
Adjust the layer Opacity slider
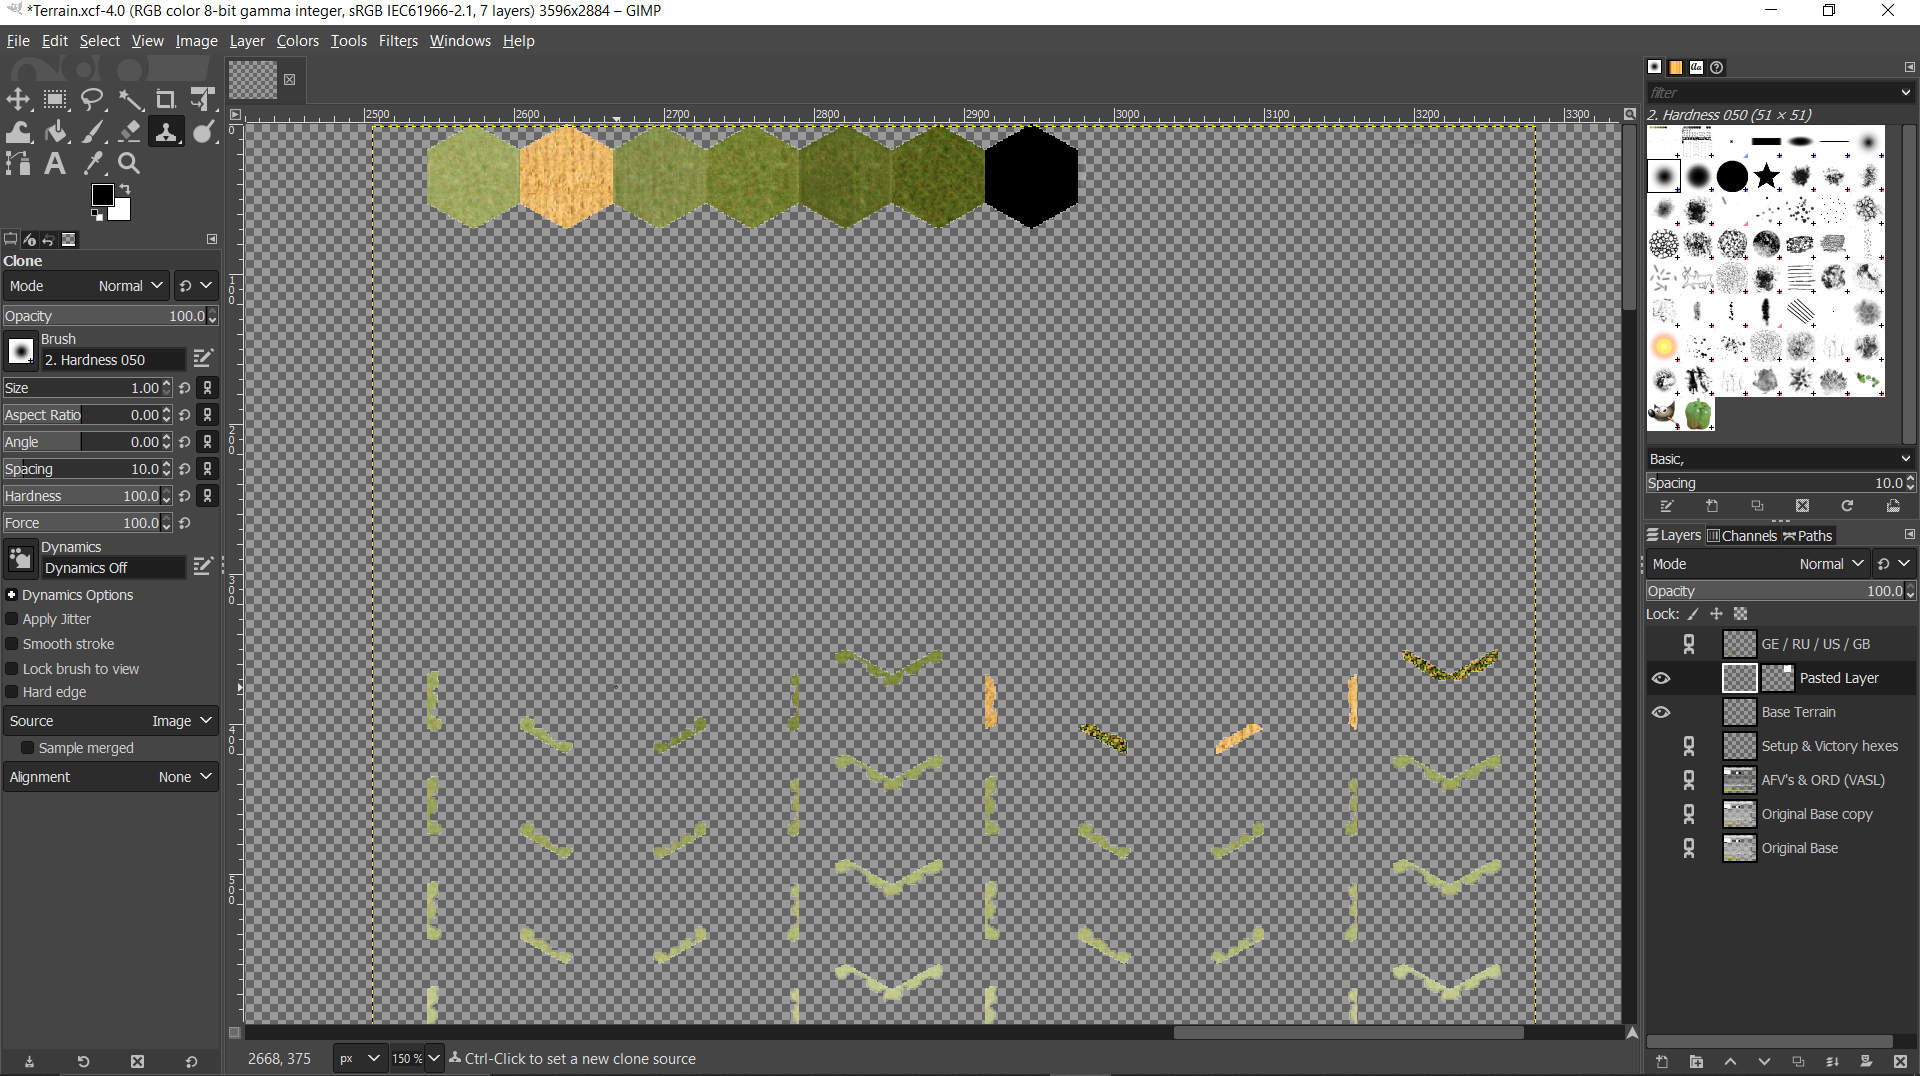pos(1781,591)
